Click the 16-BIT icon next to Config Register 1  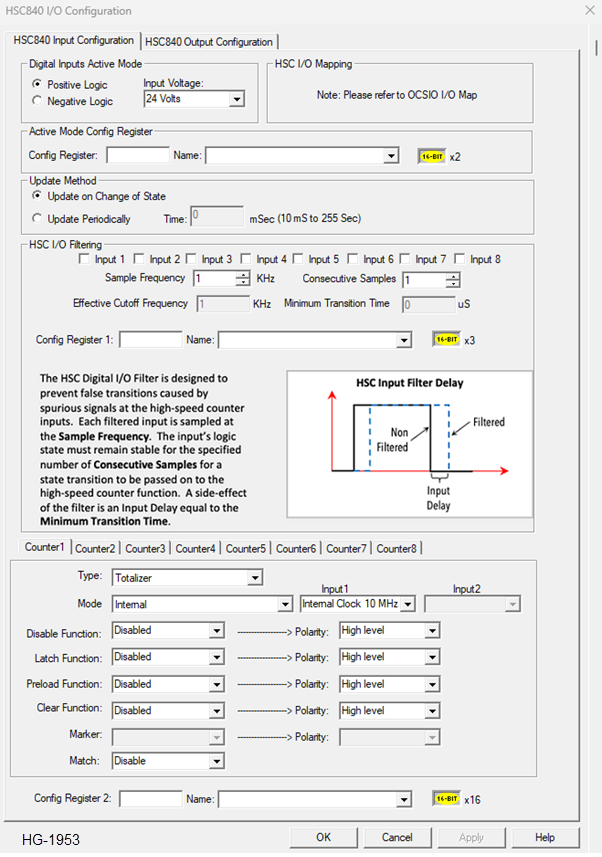[x=447, y=339]
